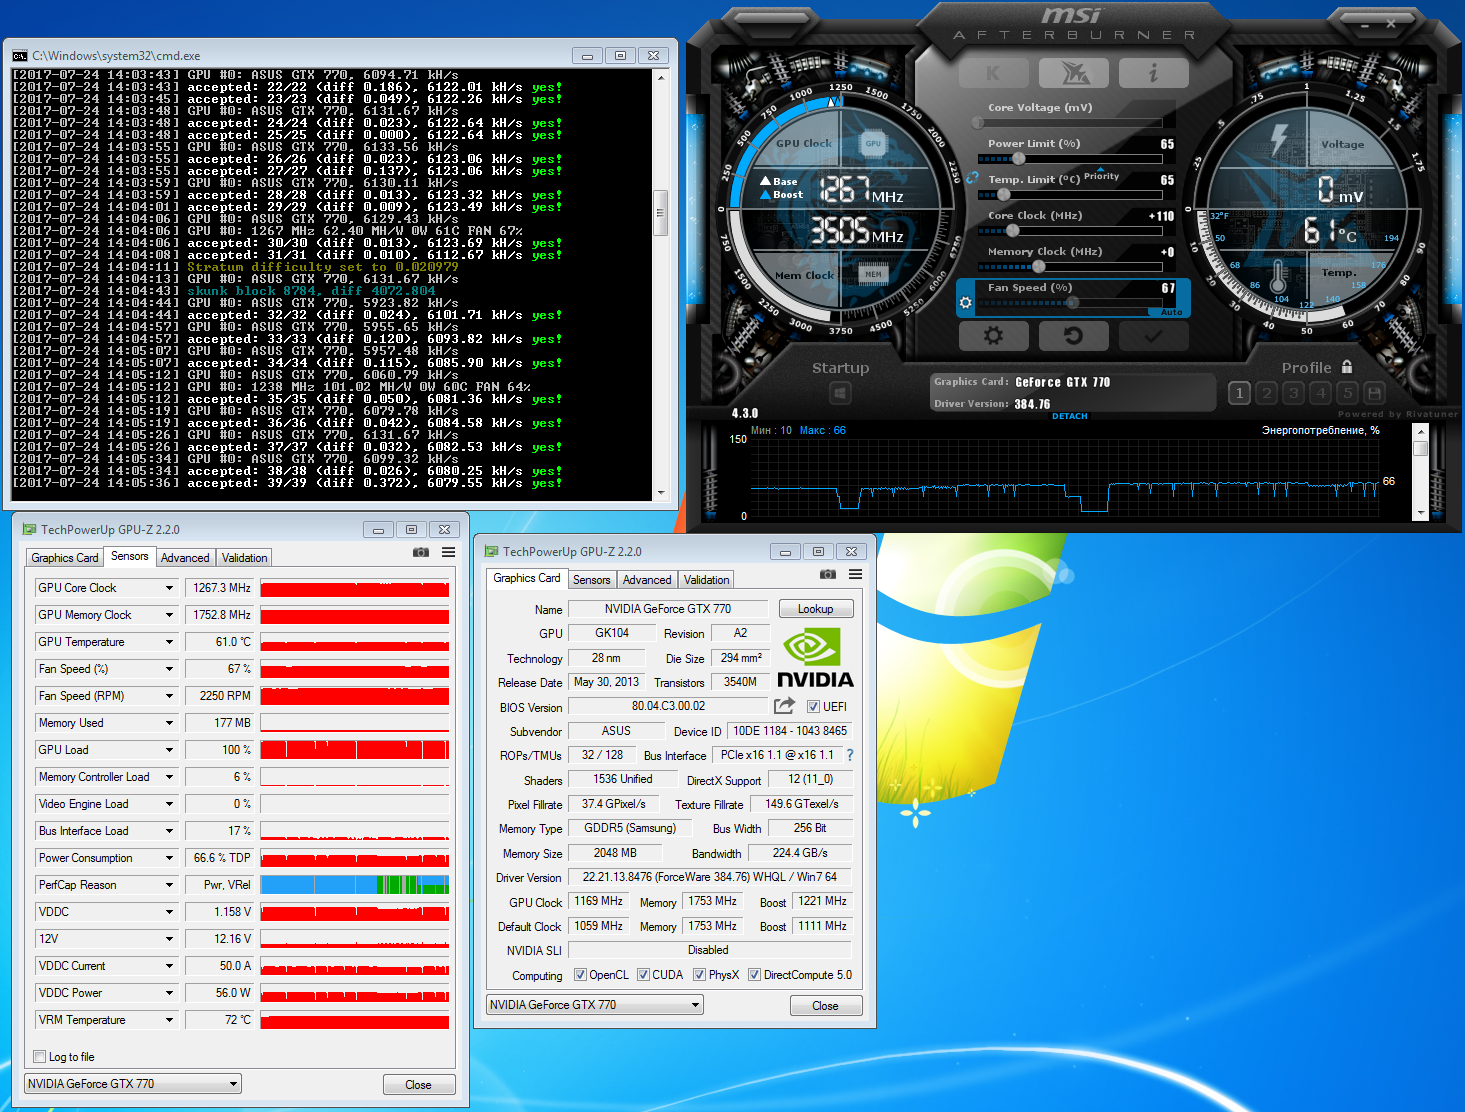Open the Power Consumption sensor dropdown
1465x1112 pixels.
169,858
